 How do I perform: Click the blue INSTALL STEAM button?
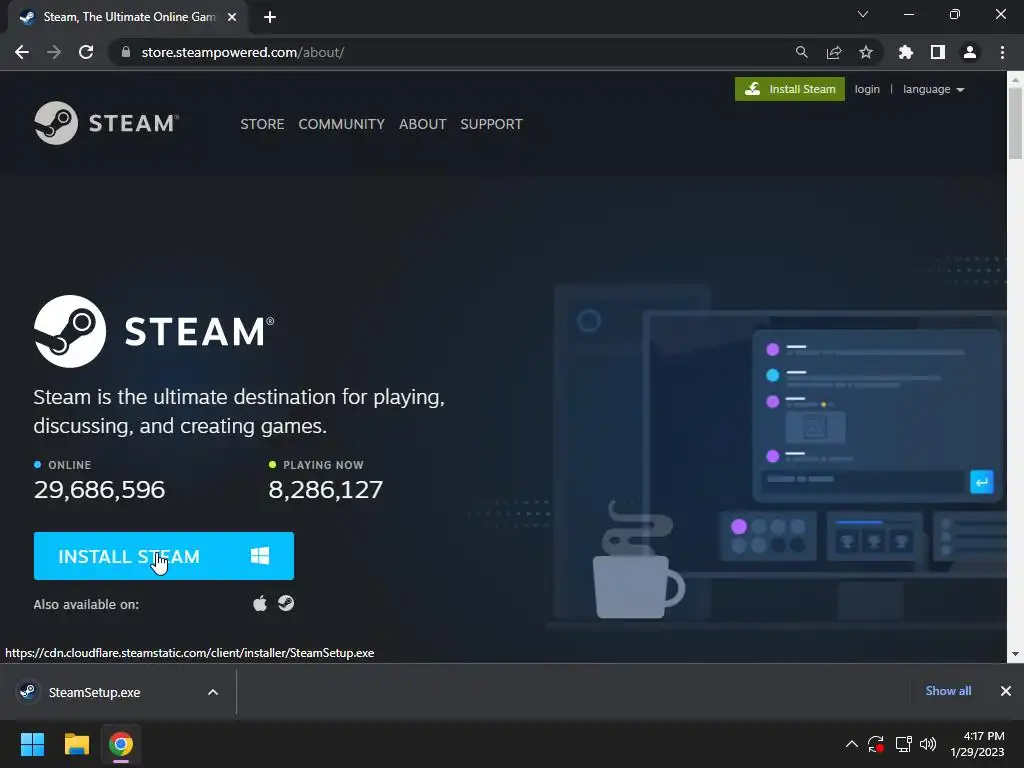pos(164,556)
